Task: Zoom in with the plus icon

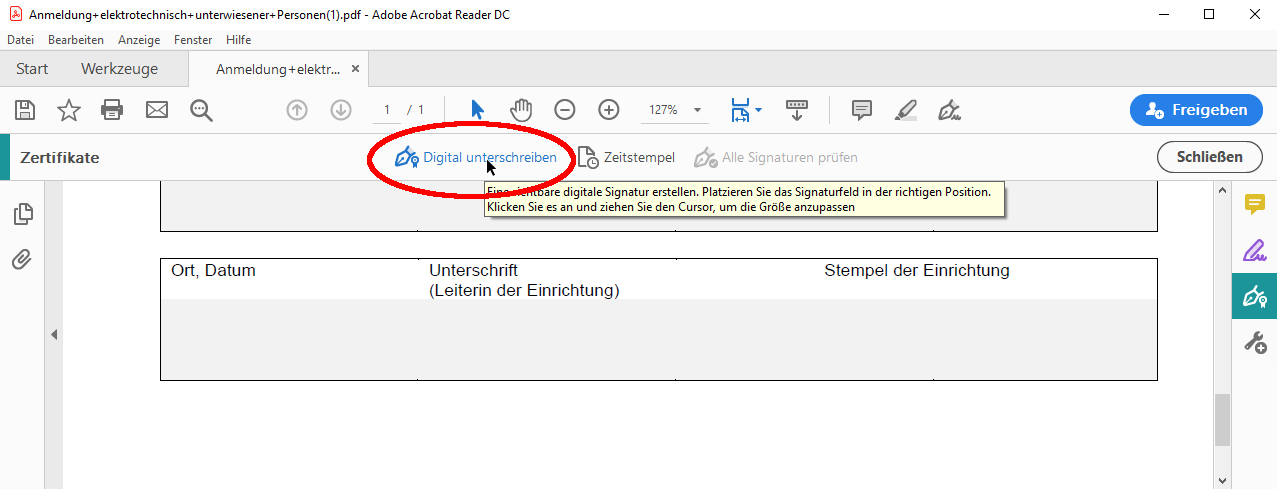Action: tap(609, 110)
